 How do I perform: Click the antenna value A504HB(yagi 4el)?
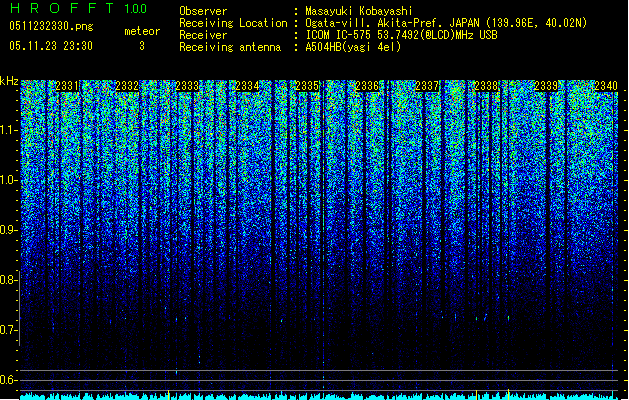click(353, 47)
